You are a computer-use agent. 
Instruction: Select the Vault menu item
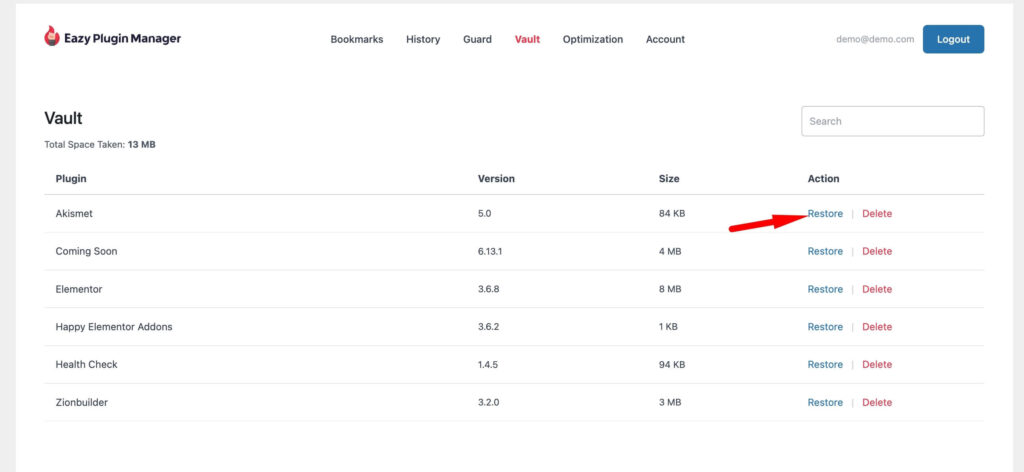click(527, 39)
